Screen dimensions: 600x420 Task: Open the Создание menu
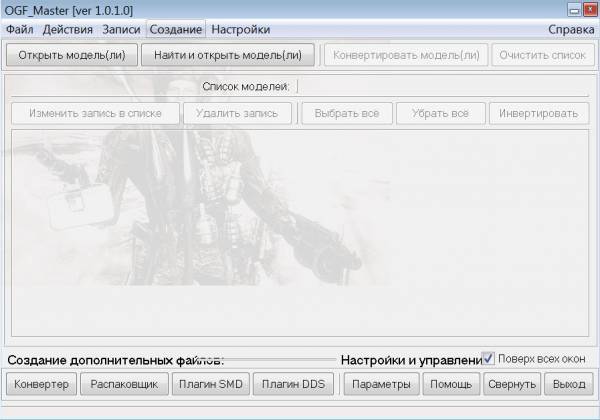[176, 29]
